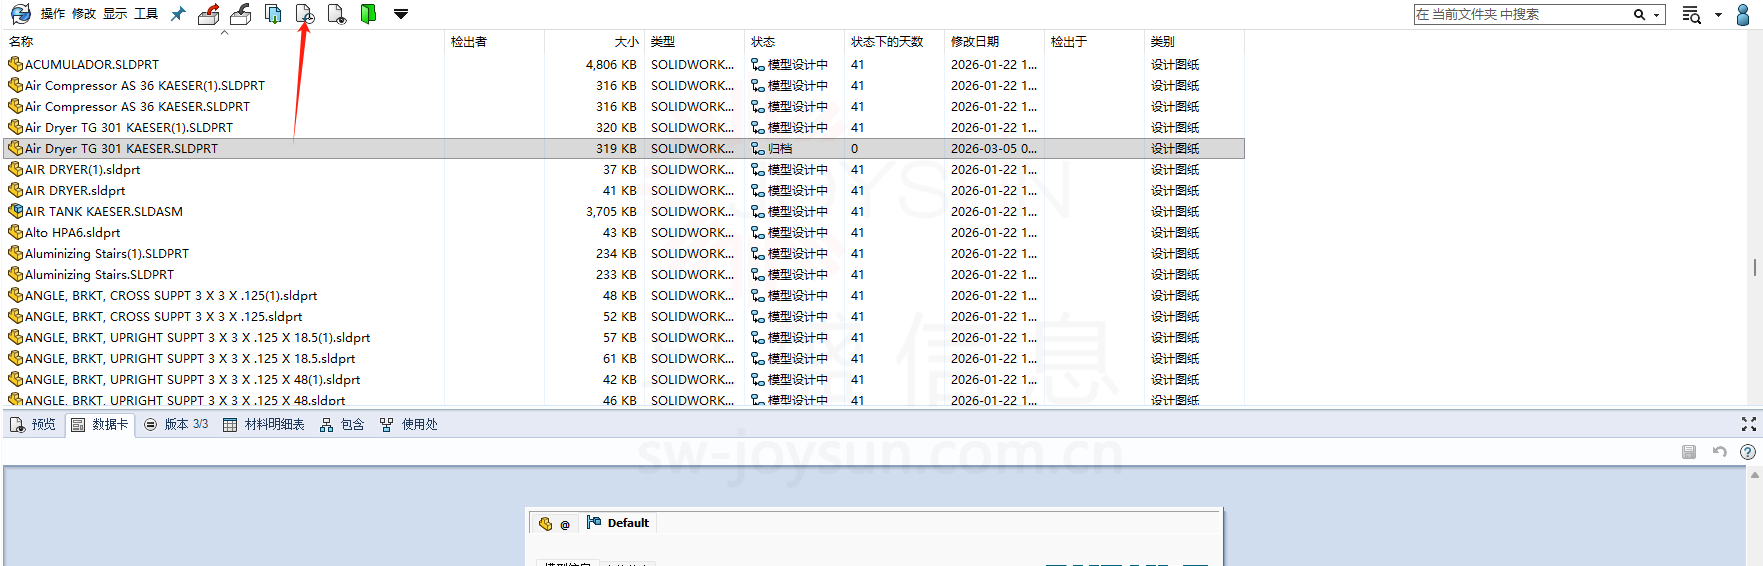Screen dimensions: 1763x566
Task: Click the check out icon with red arrow
Action: click(208, 14)
